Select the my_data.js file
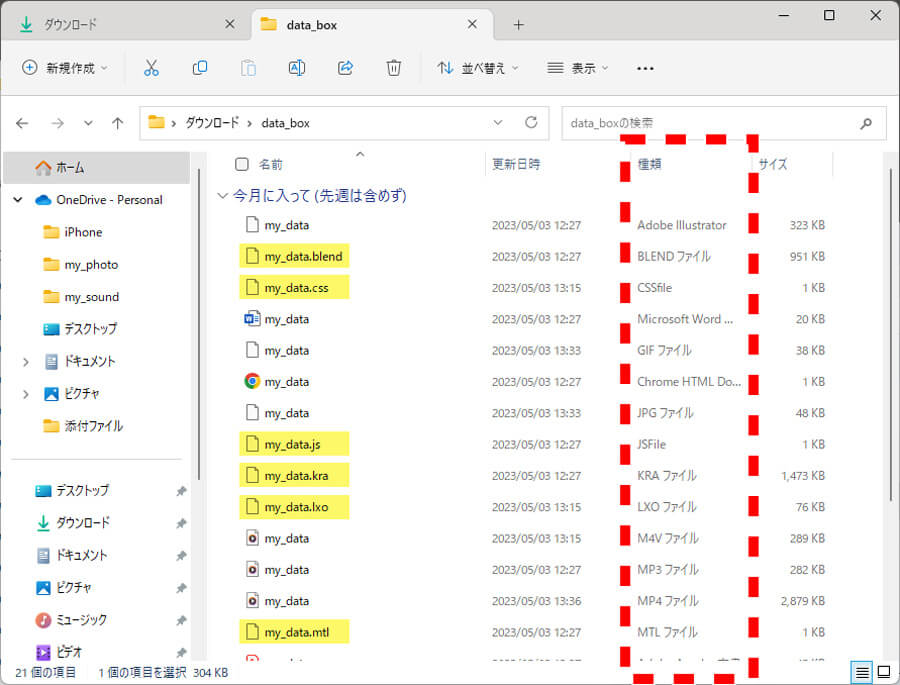Viewport: 900px width, 685px height. (294, 444)
